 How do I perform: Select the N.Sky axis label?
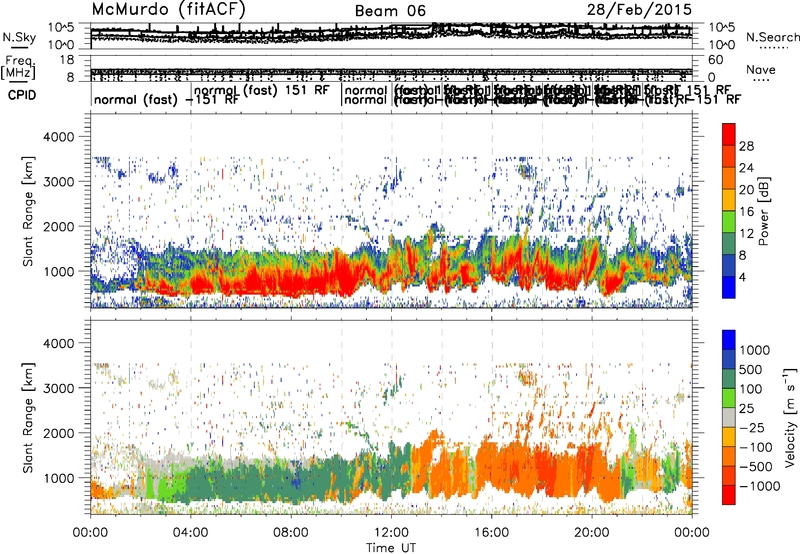pyautogui.click(x=19, y=38)
